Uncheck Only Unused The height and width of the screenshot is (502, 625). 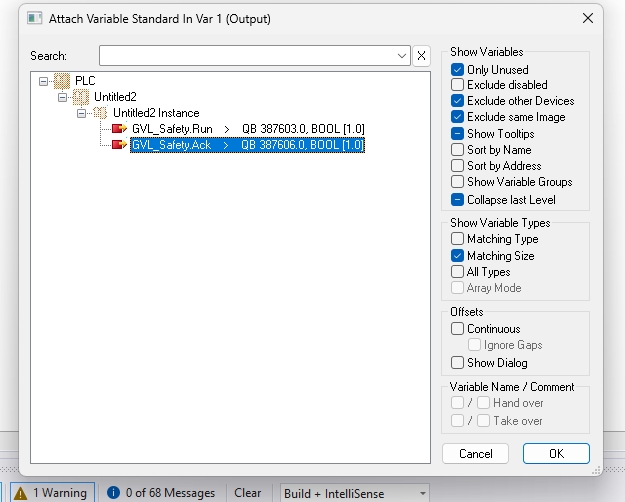pyautogui.click(x=457, y=70)
